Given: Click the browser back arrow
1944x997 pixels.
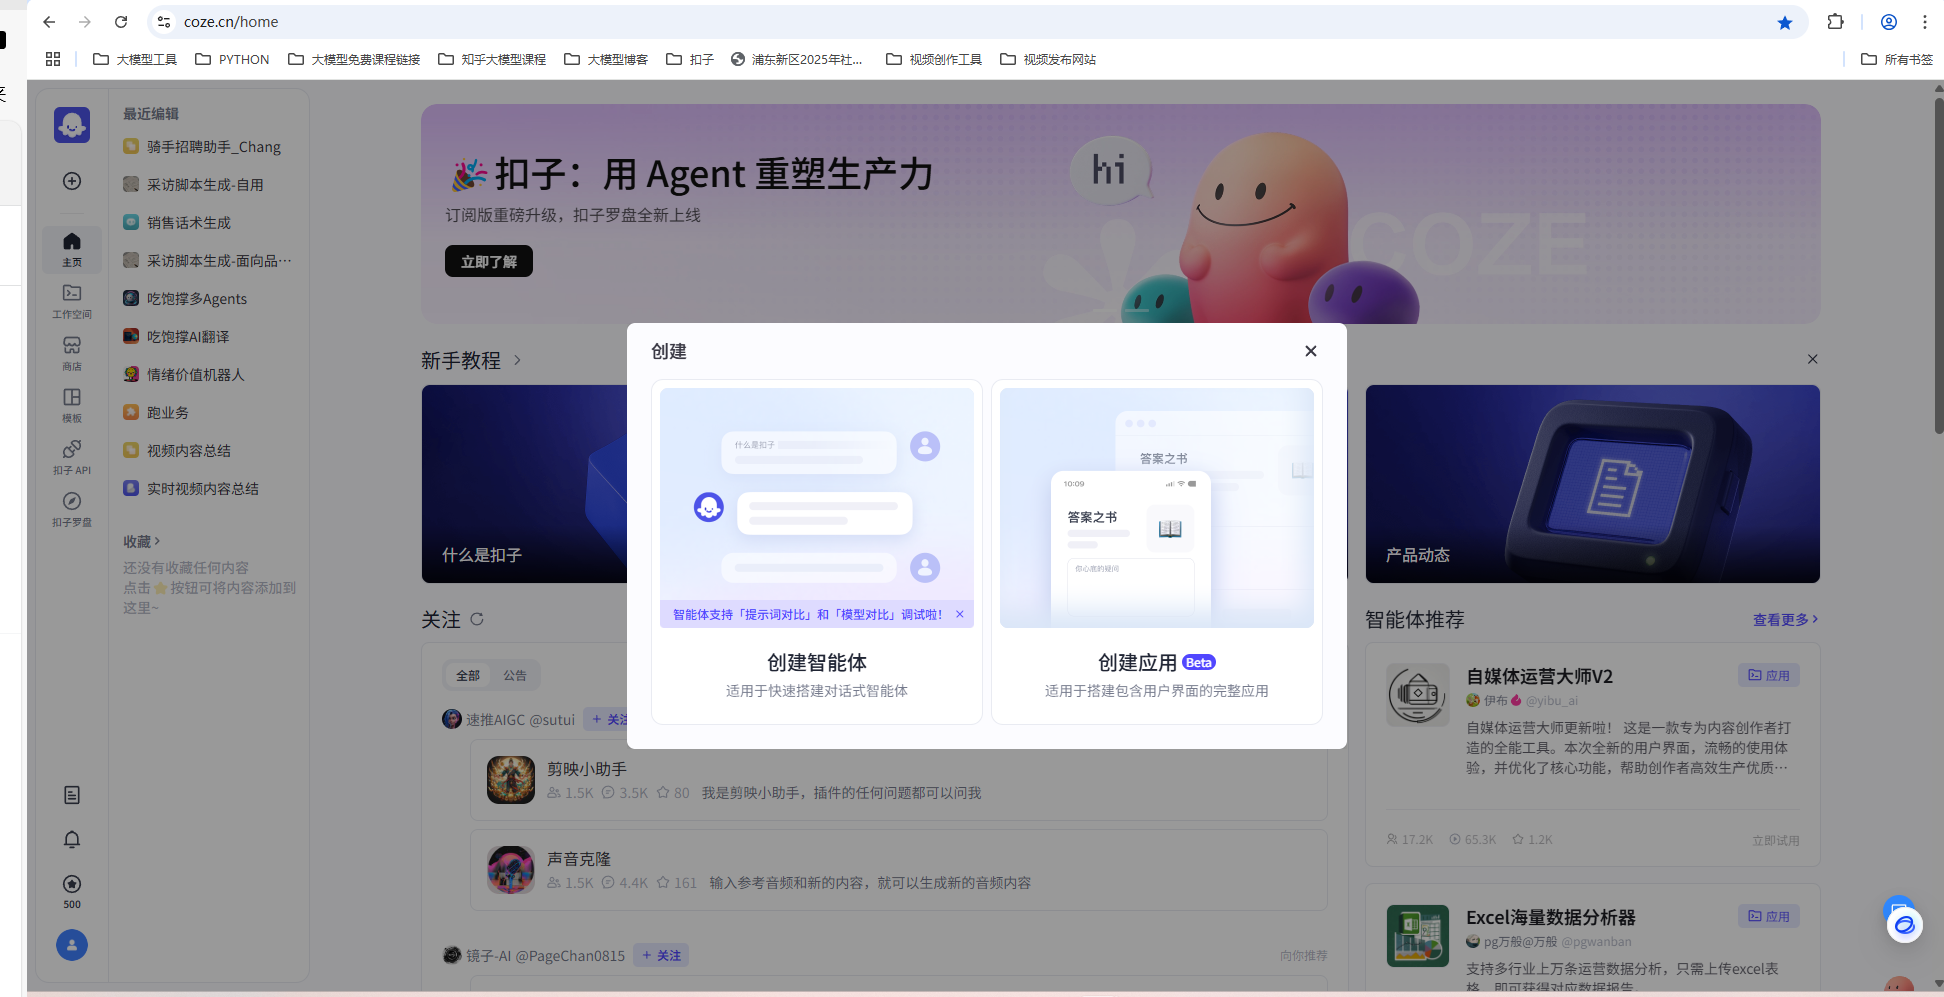Looking at the screenshot, I should coord(49,22).
